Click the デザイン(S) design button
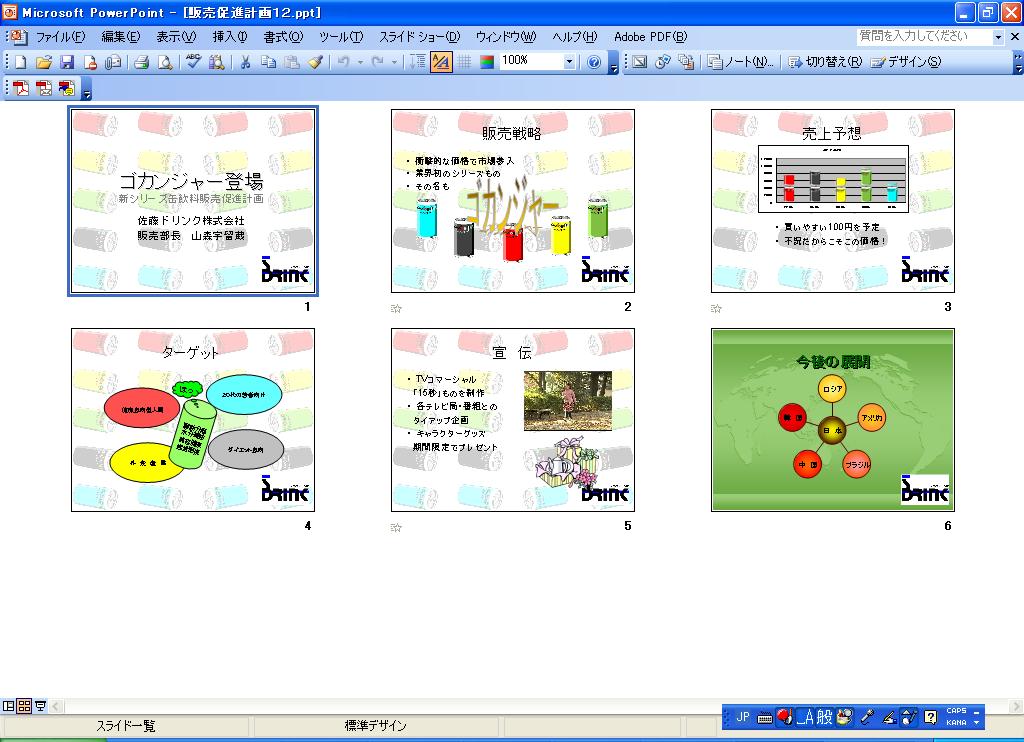Viewport: 1024px width, 742px height. coord(906,62)
